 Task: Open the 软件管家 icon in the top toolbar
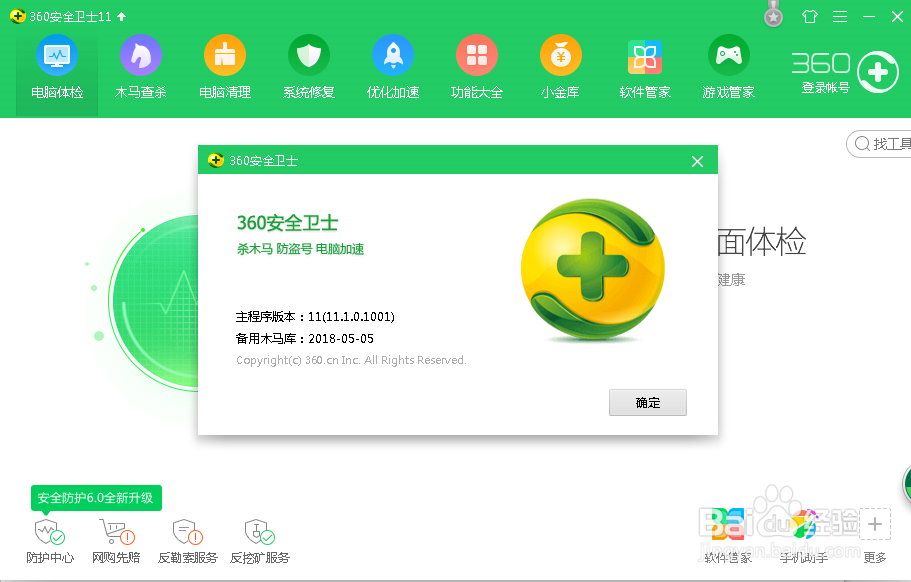point(645,56)
